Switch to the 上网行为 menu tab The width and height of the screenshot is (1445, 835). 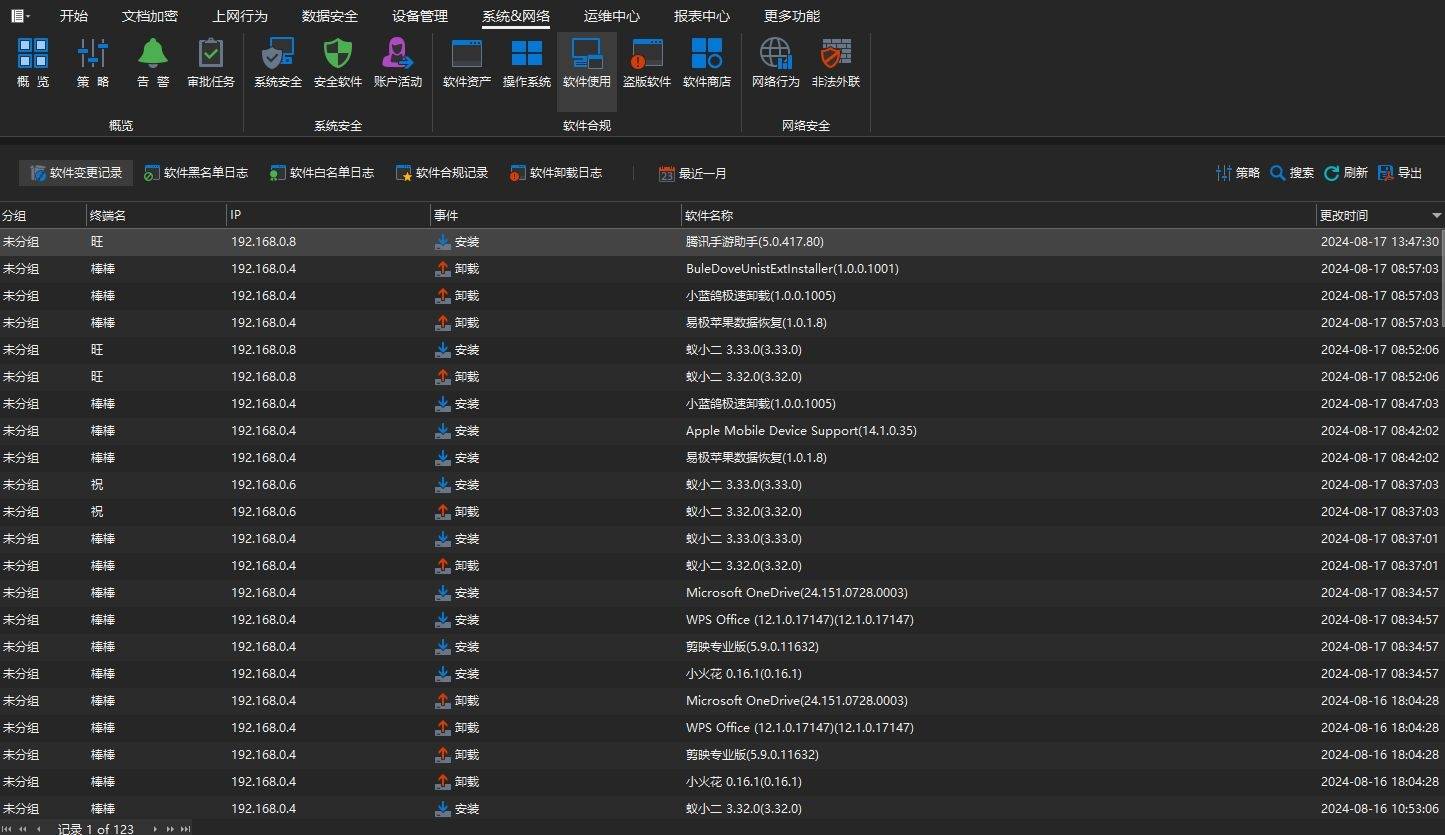click(x=240, y=16)
